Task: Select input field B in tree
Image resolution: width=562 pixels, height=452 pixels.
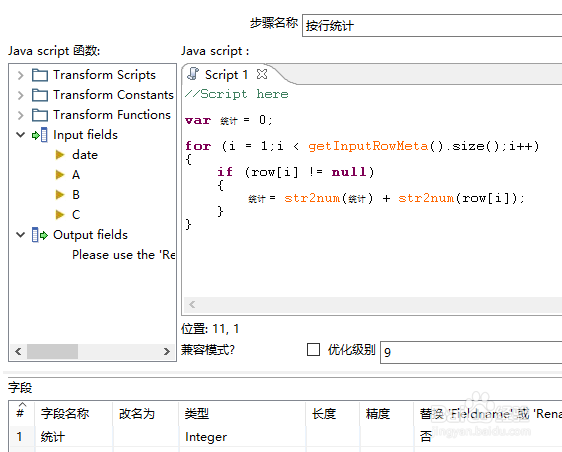Action: click(x=76, y=195)
